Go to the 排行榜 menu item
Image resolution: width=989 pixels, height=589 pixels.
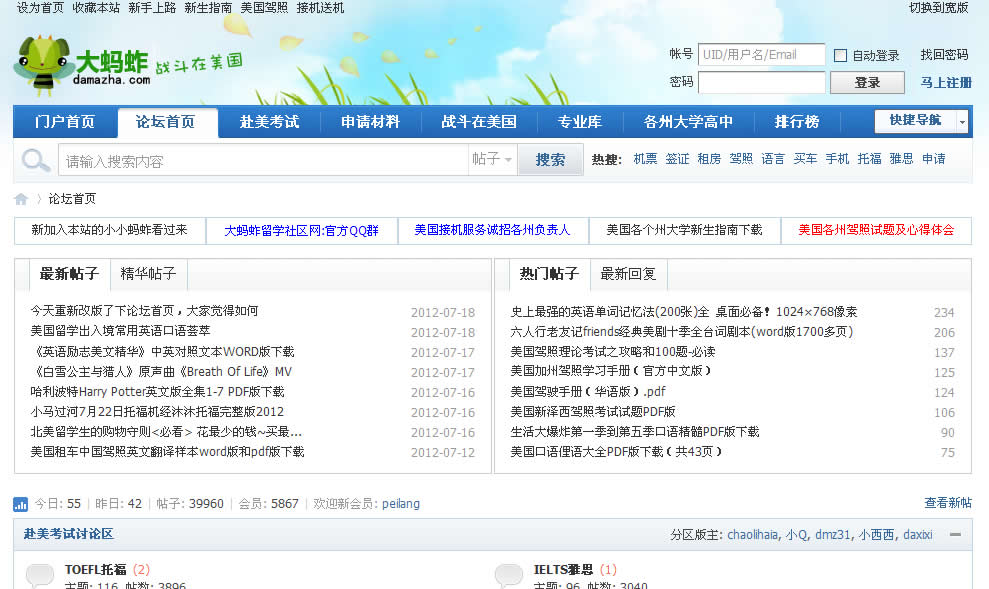point(797,122)
